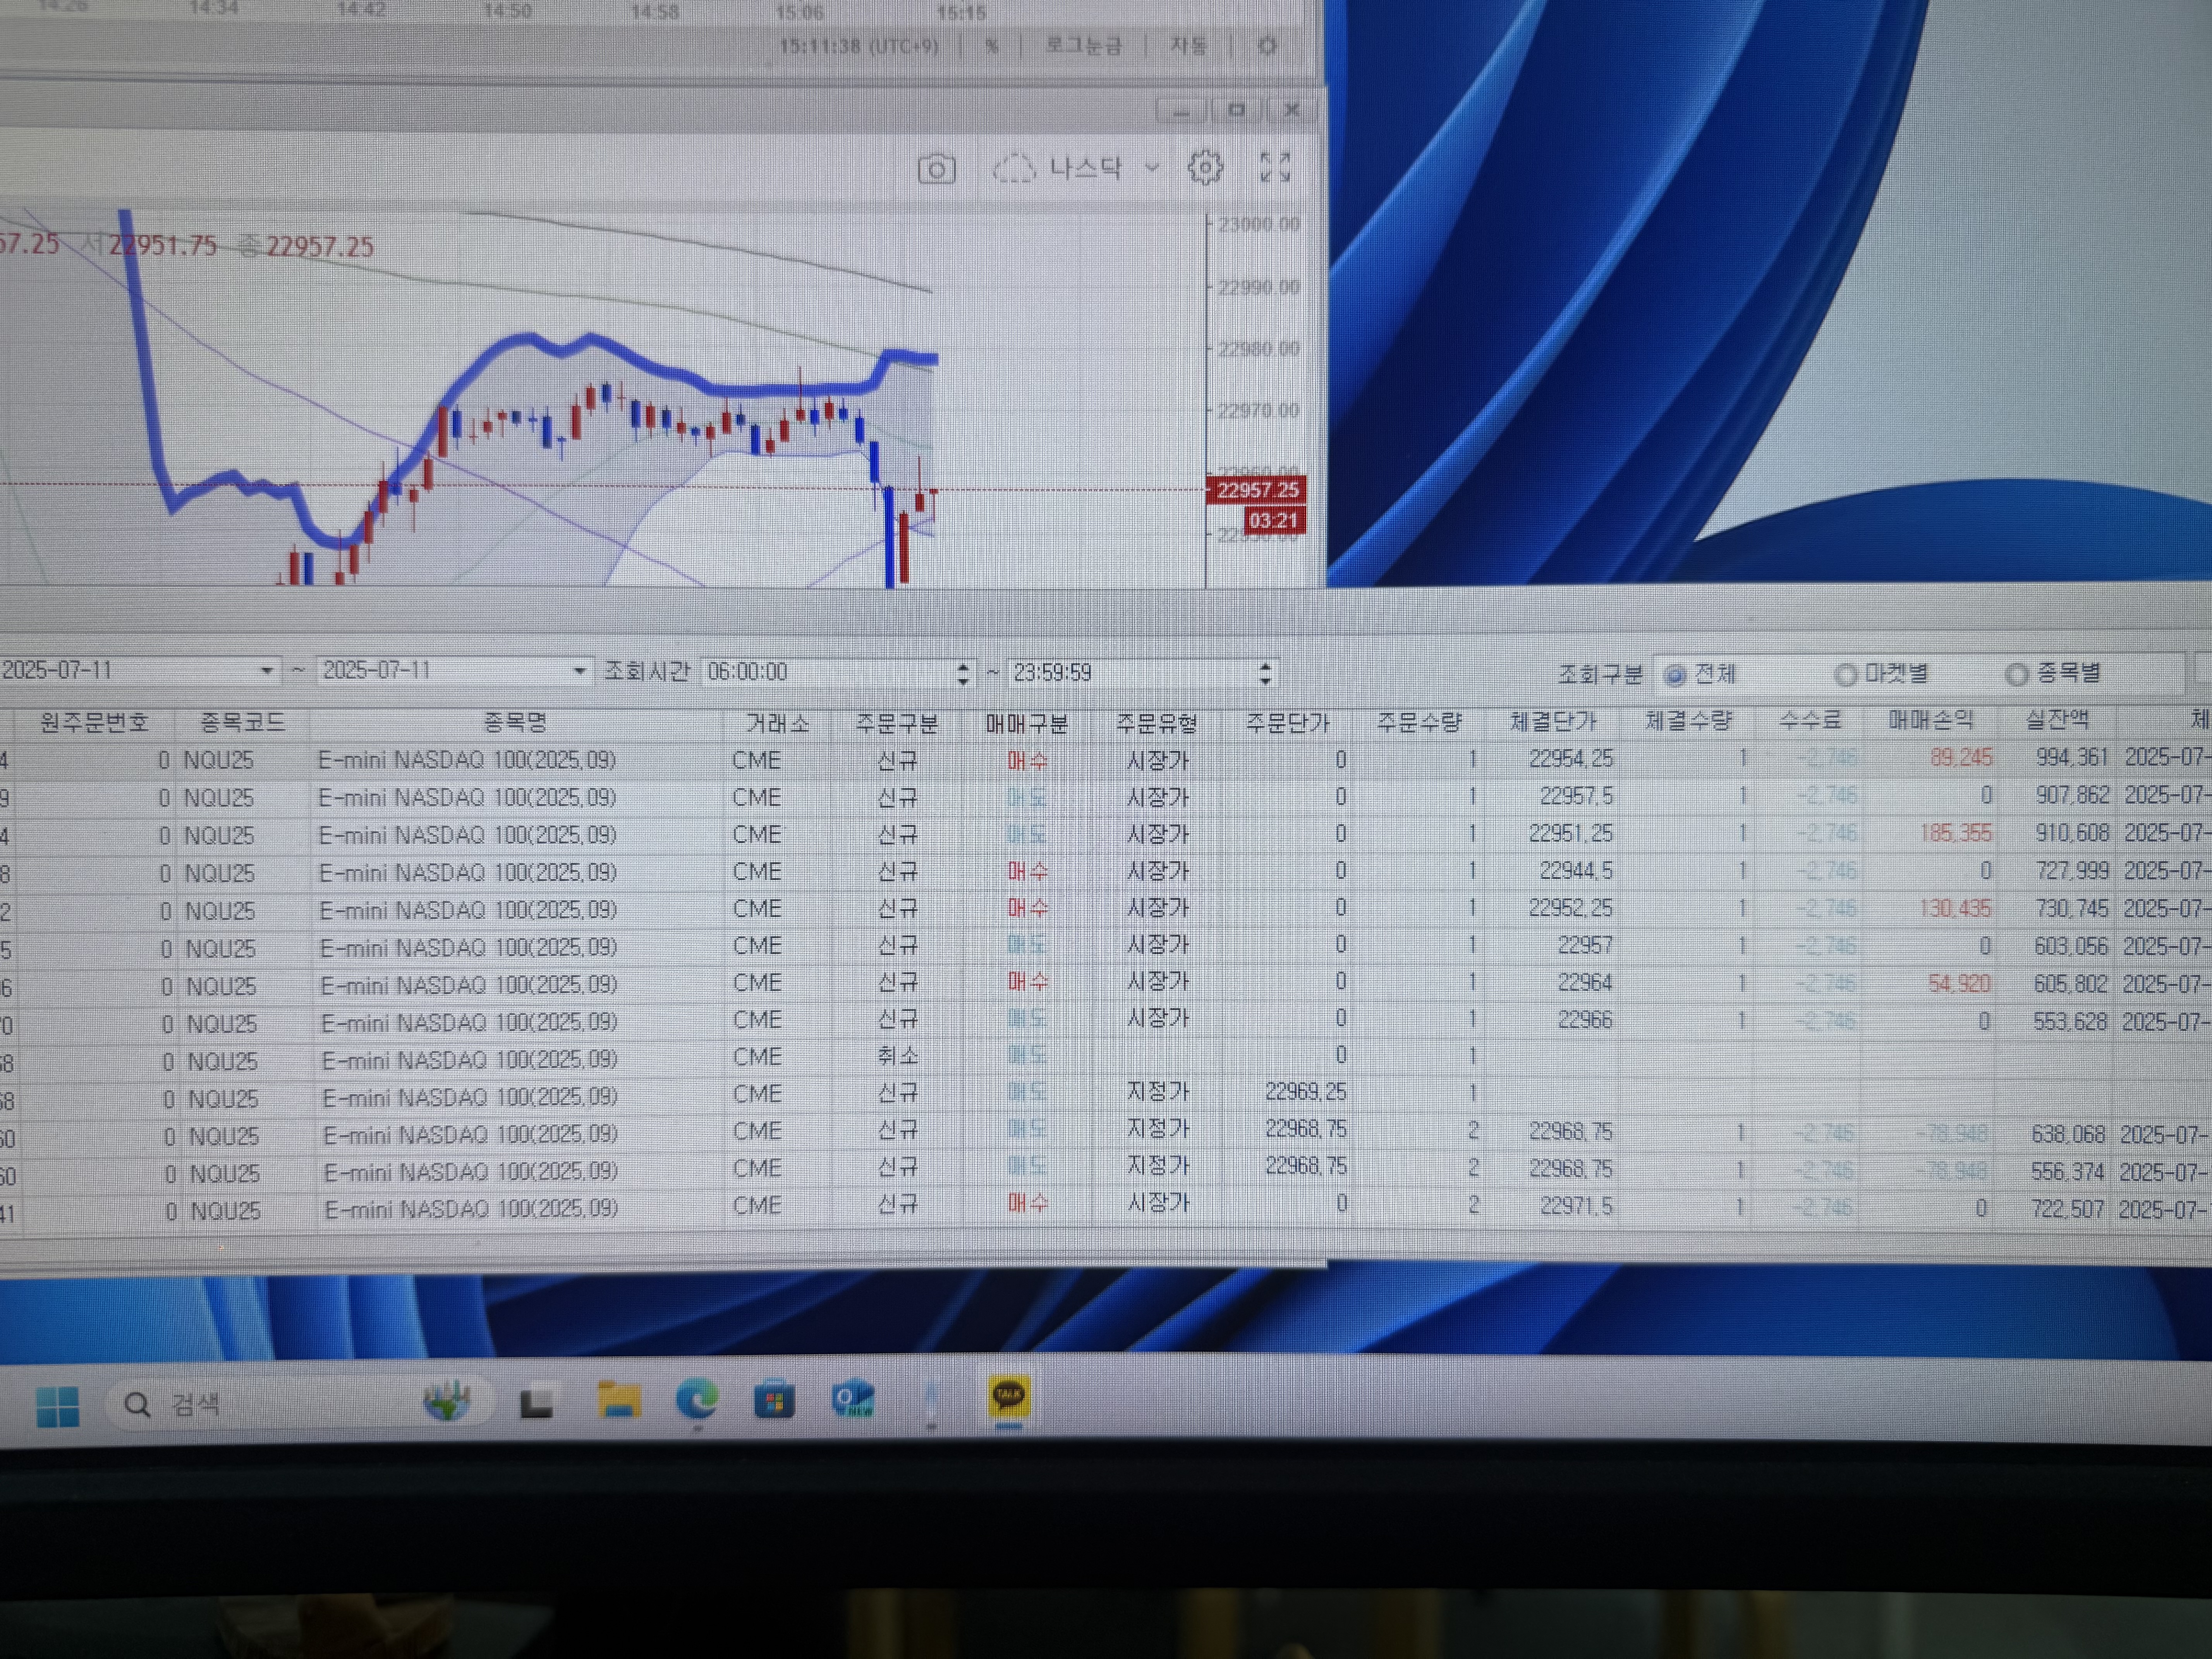Sort by 주문구분 column header
The height and width of the screenshot is (1659, 2212).
click(x=896, y=723)
